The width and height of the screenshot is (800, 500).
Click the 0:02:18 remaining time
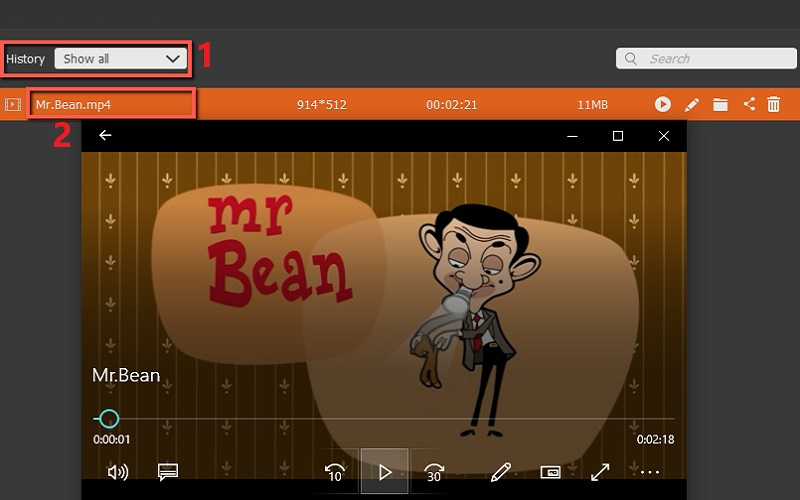pyautogui.click(x=656, y=439)
